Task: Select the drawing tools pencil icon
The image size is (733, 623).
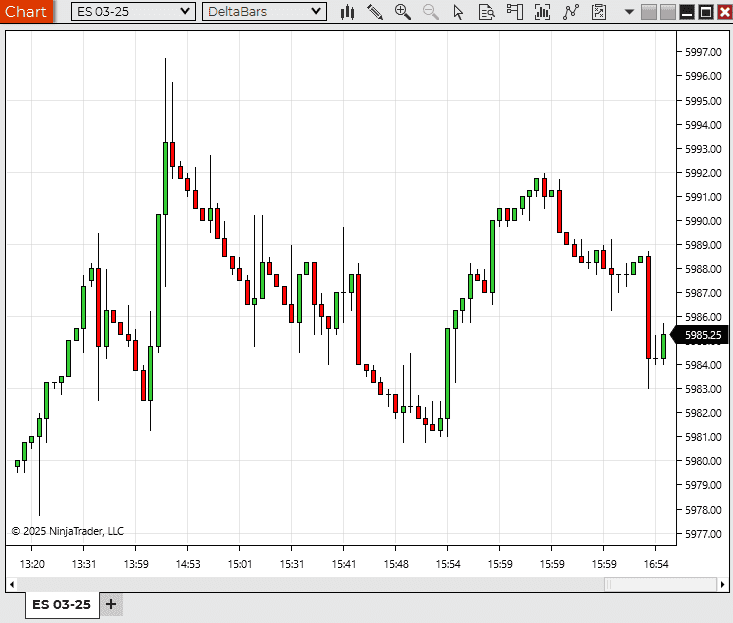Action: click(375, 12)
